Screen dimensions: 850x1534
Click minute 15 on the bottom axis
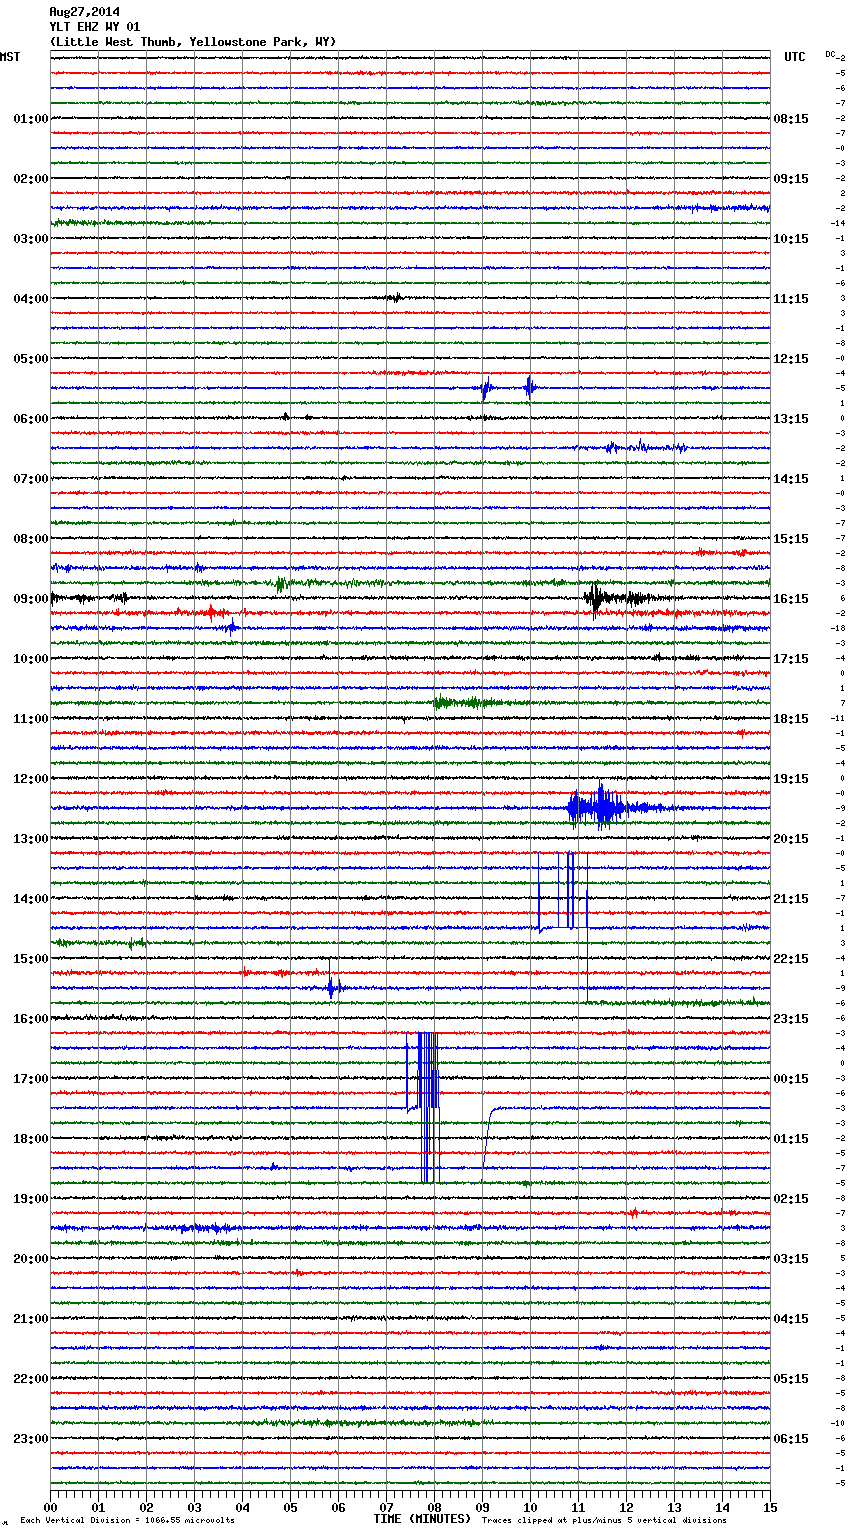770,1507
